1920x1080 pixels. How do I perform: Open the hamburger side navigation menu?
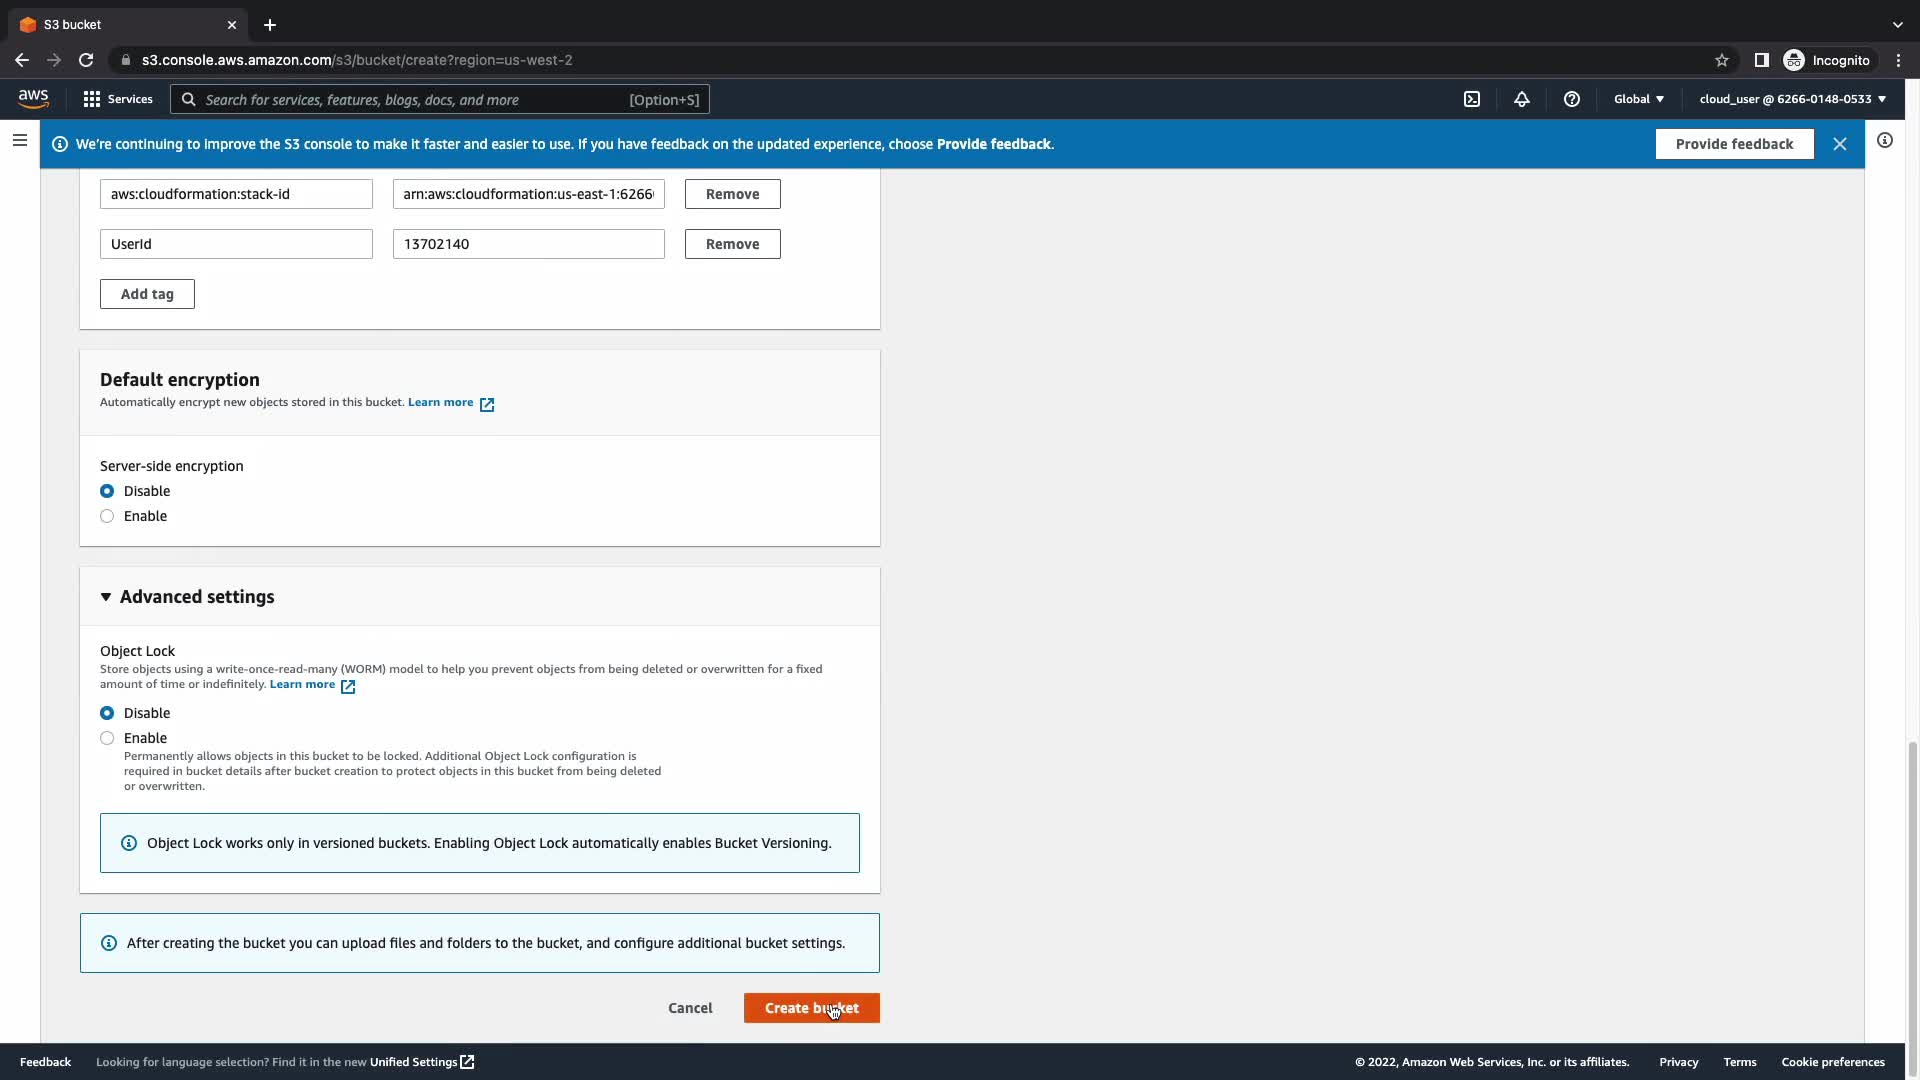tap(19, 140)
